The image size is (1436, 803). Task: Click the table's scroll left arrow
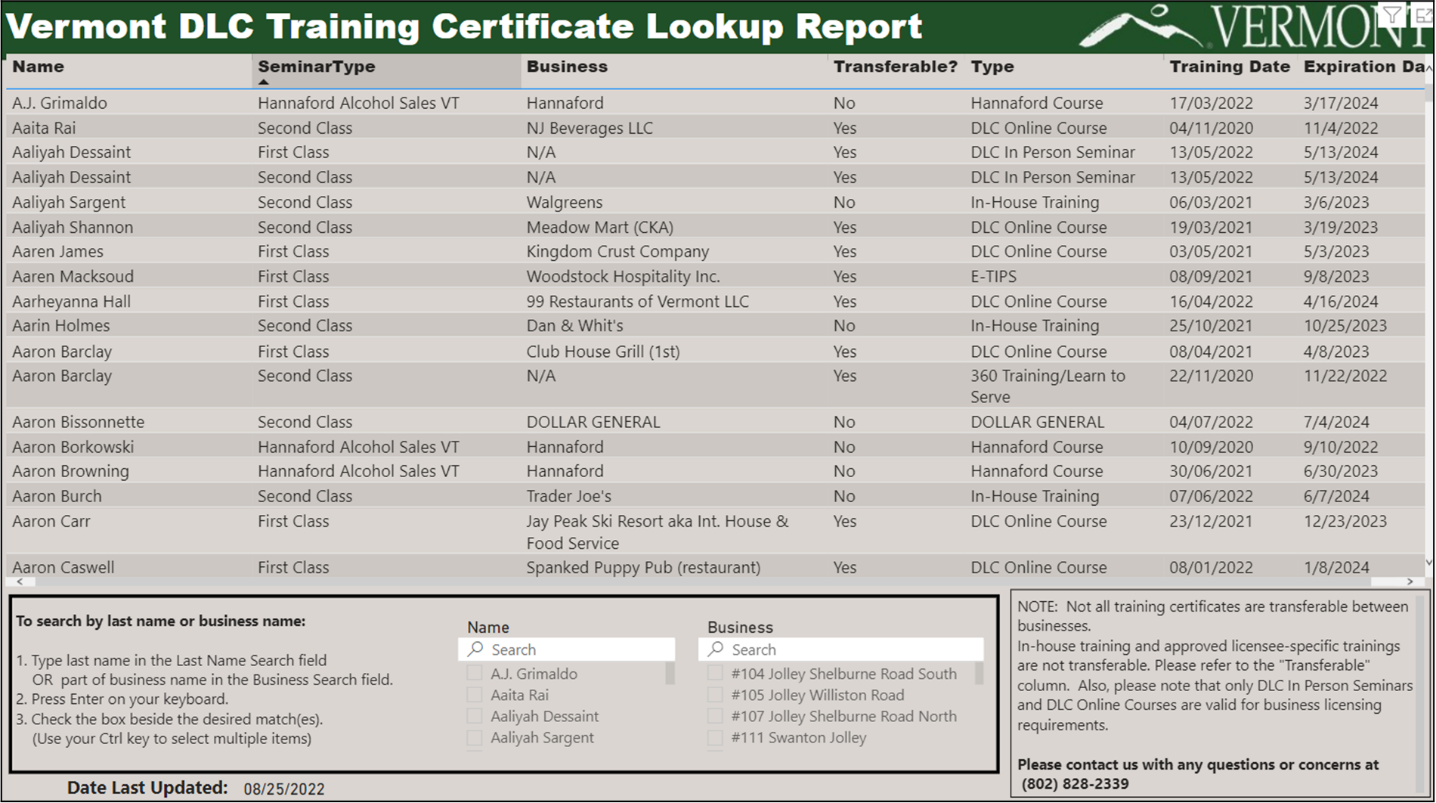coord(18,581)
